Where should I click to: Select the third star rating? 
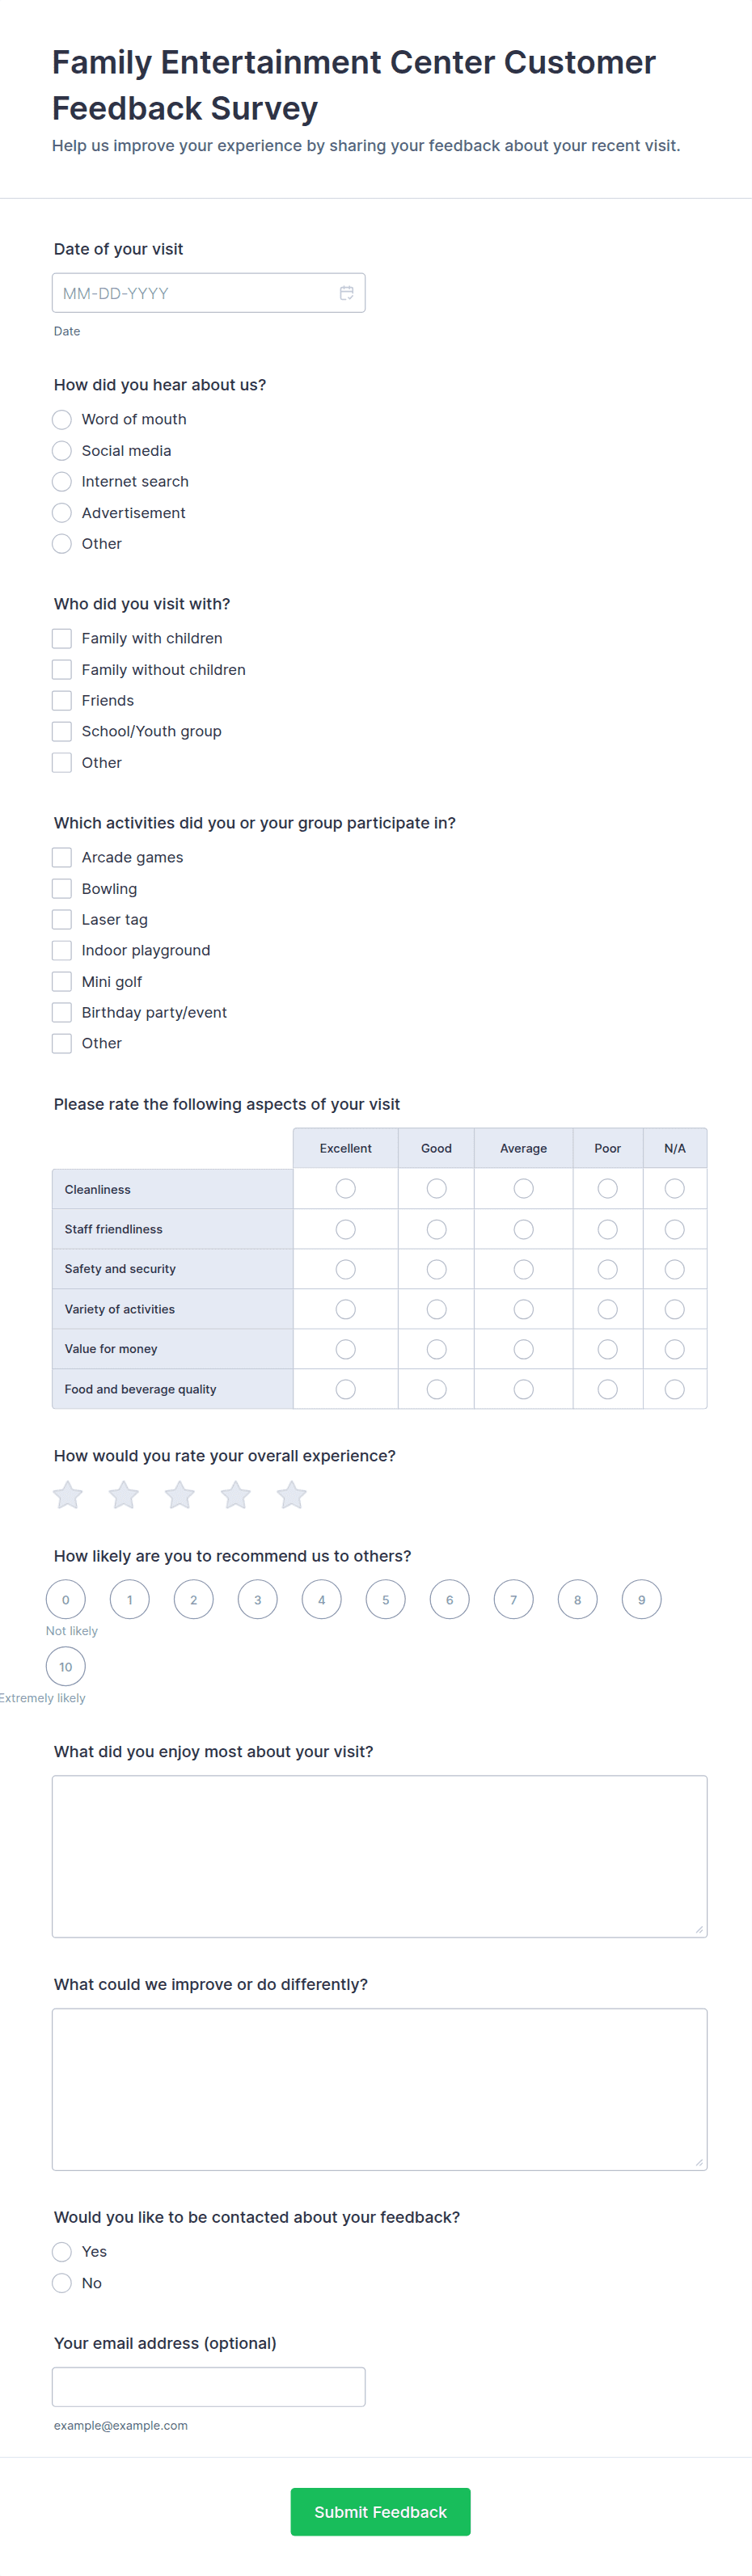[x=180, y=1495]
